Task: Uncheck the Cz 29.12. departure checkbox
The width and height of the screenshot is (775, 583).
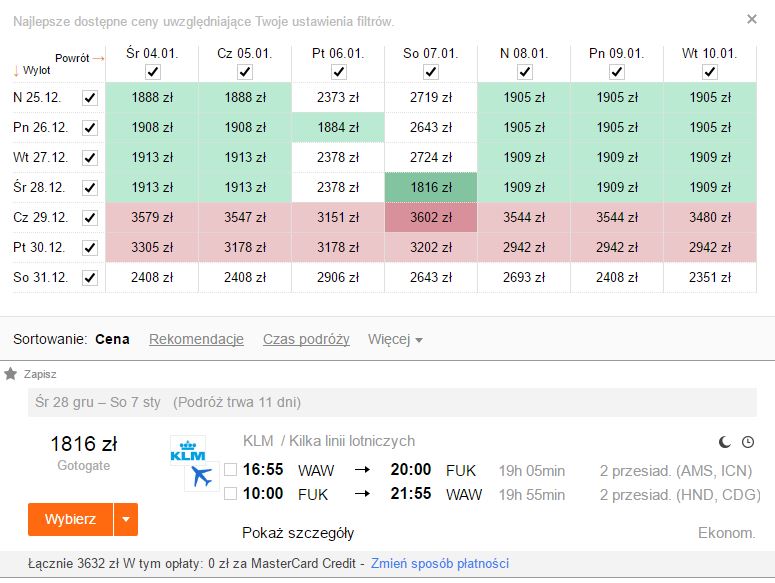Action: click(90, 218)
